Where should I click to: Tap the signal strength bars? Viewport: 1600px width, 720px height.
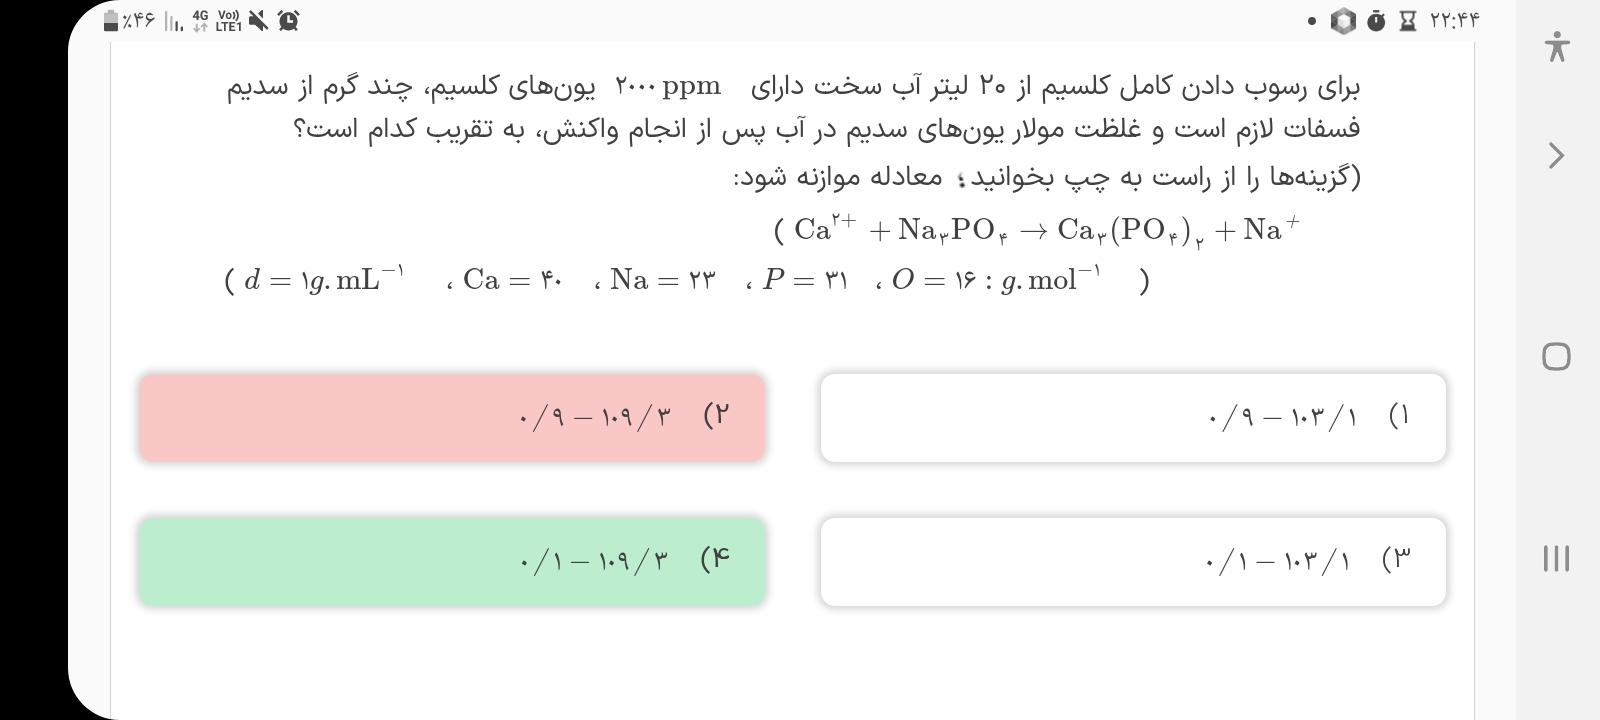(x=172, y=21)
